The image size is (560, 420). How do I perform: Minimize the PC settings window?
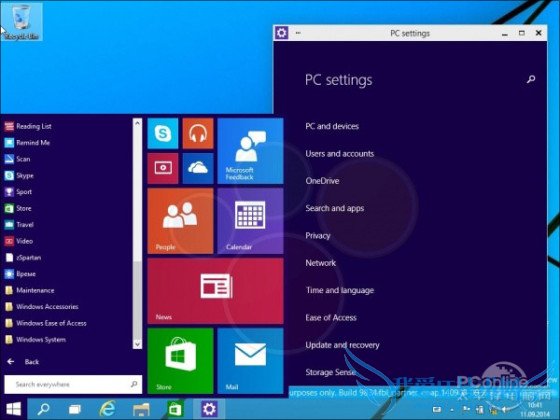(505, 34)
